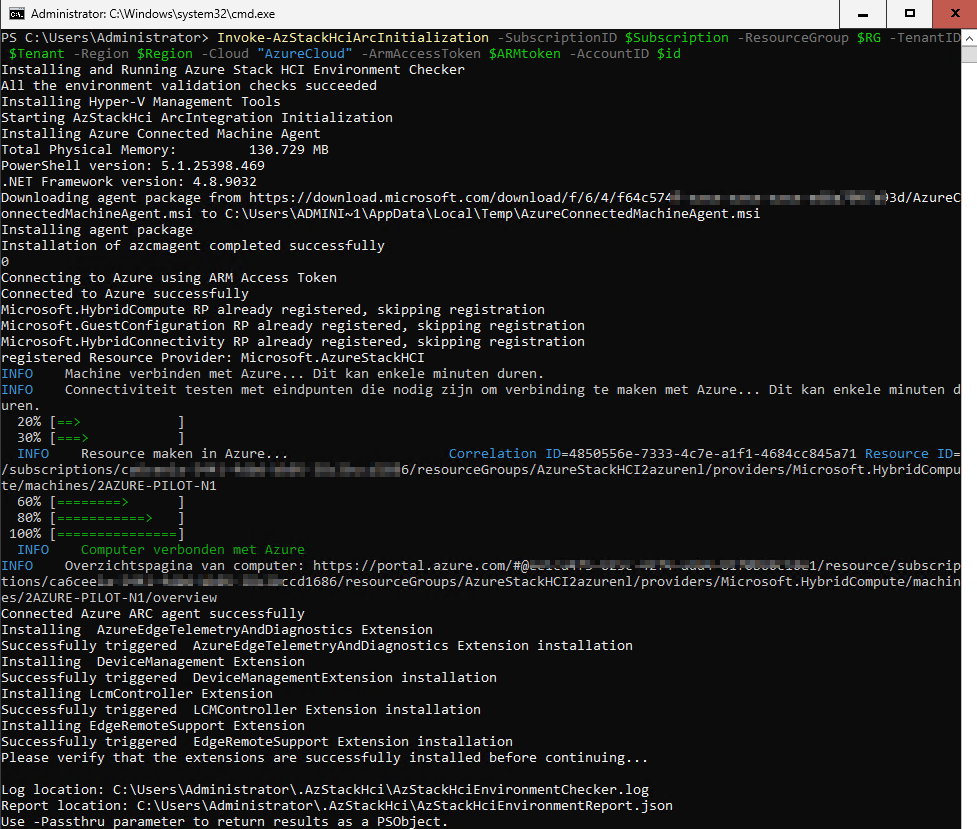Screen dimensions: 977x829
Task: Click the 100% progress bar line
Action: coord(96,533)
